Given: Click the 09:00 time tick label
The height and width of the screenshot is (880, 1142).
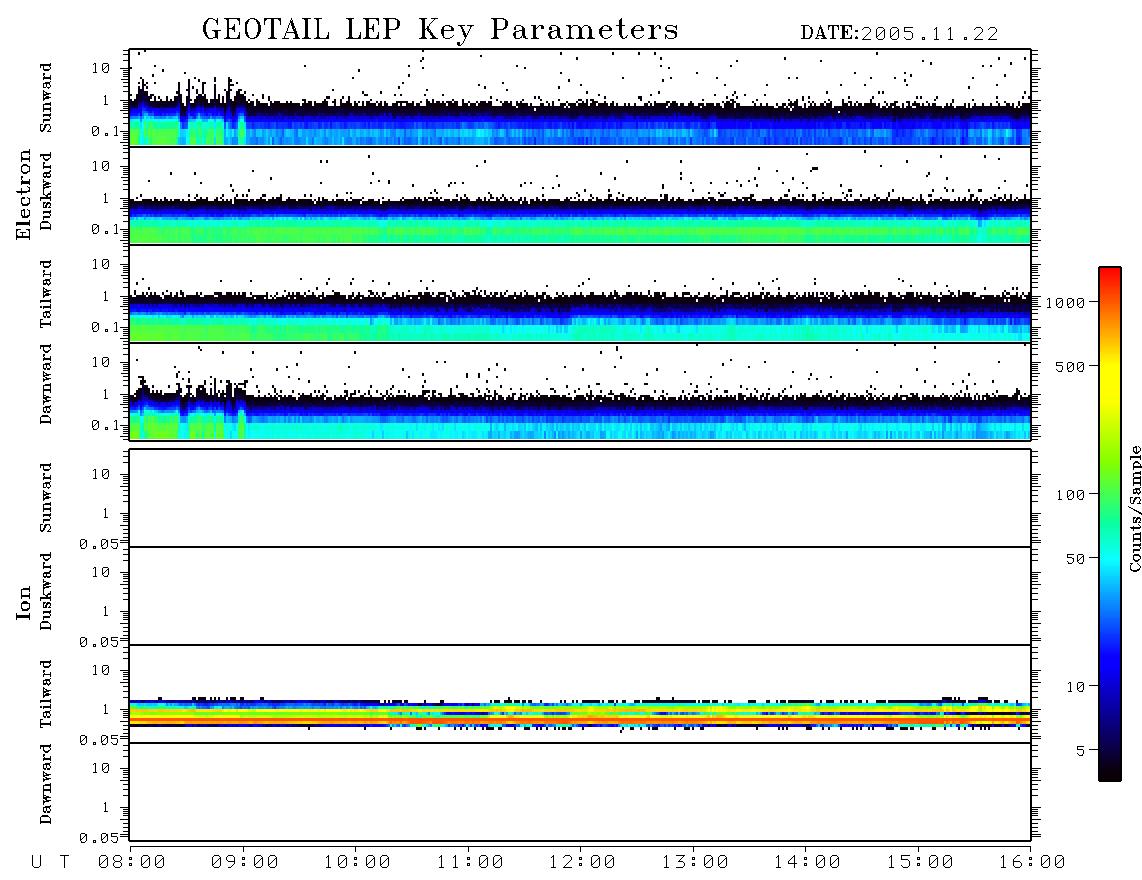Looking at the screenshot, I should [245, 863].
